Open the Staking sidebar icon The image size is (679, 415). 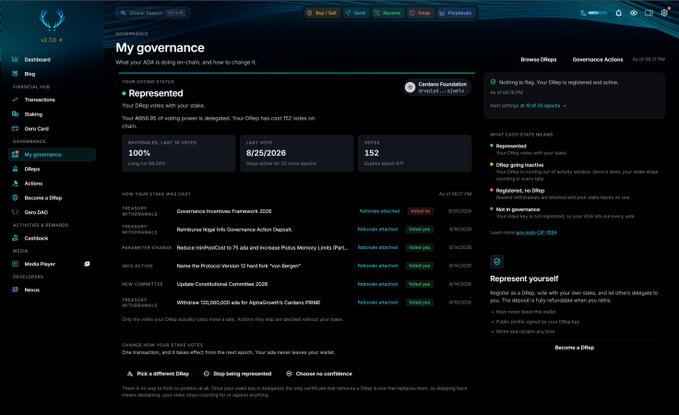point(15,114)
